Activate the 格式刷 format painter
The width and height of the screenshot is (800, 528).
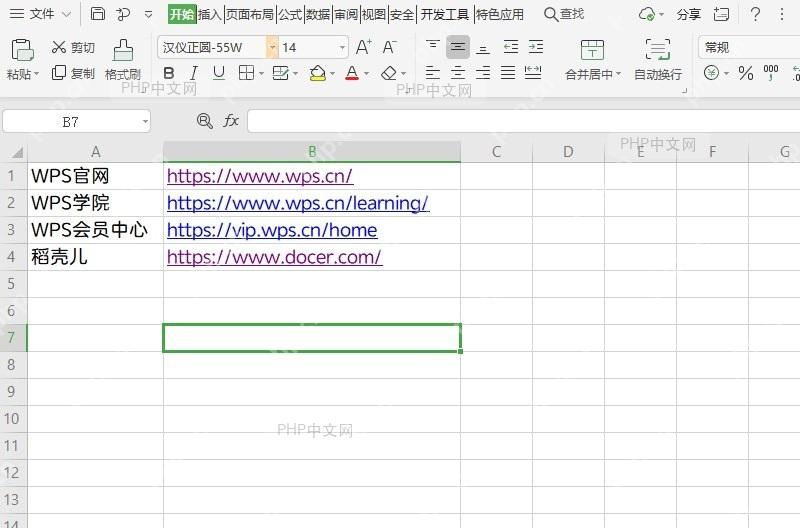122,60
